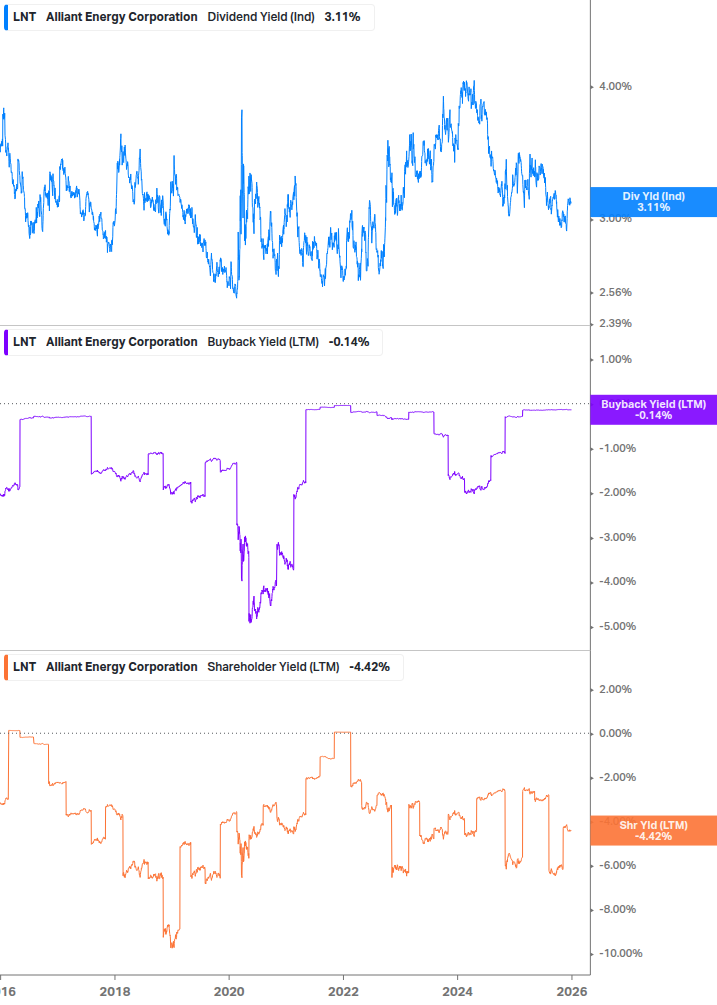Click the blue color bar beside Dividend Yield legend
Image resolution: width=717 pixels, height=1005 pixels.
(6, 17)
